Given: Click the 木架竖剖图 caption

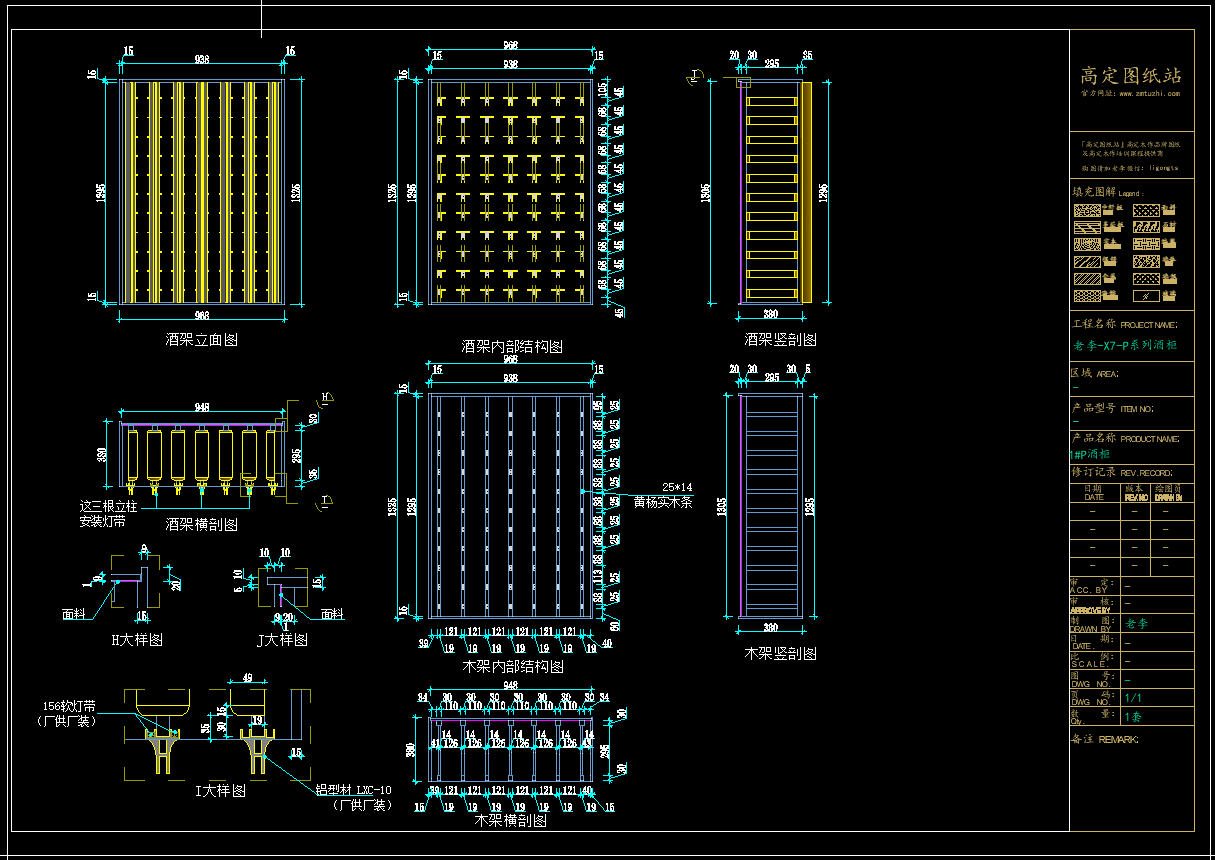Looking at the screenshot, I should (780, 653).
